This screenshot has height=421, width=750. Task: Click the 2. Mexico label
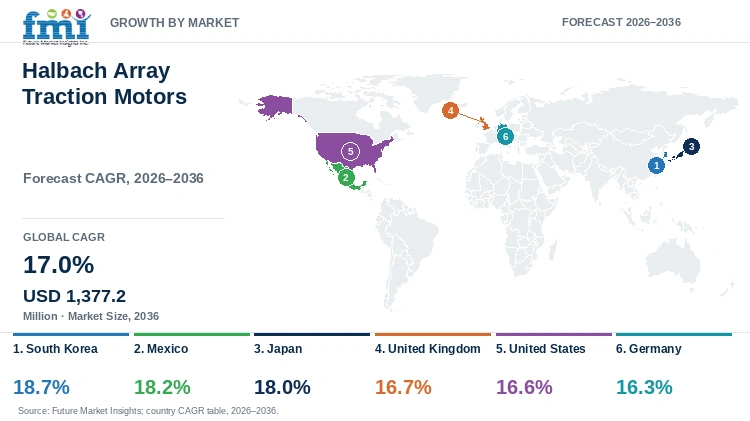[161, 349]
